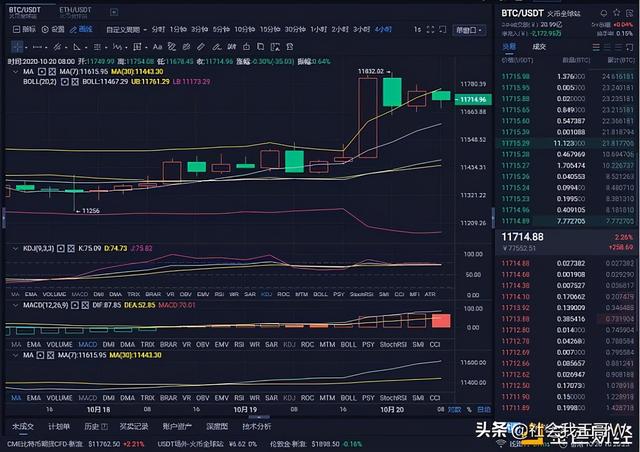
Task: Select MFI in the KDJ panel indicator row
Action: (414, 294)
